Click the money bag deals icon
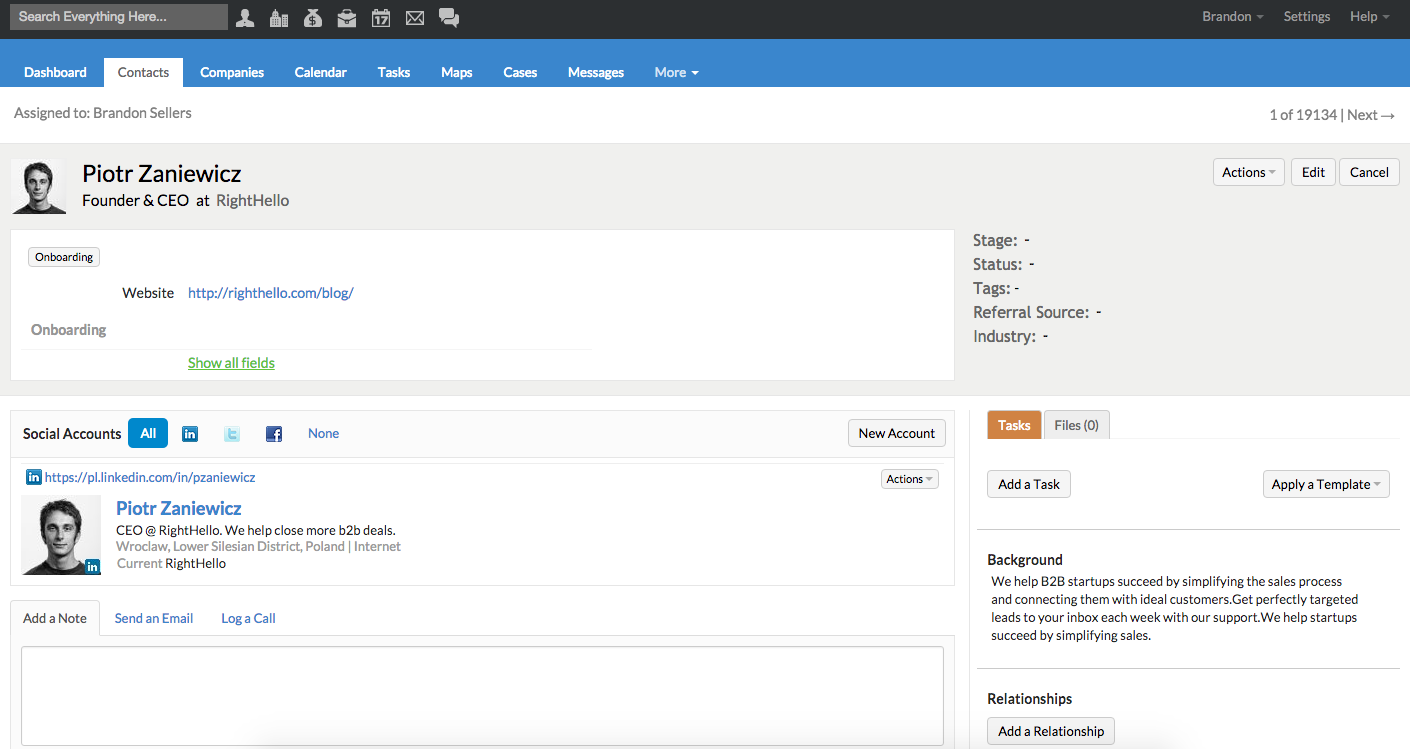This screenshot has width=1410, height=749. (x=313, y=17)
